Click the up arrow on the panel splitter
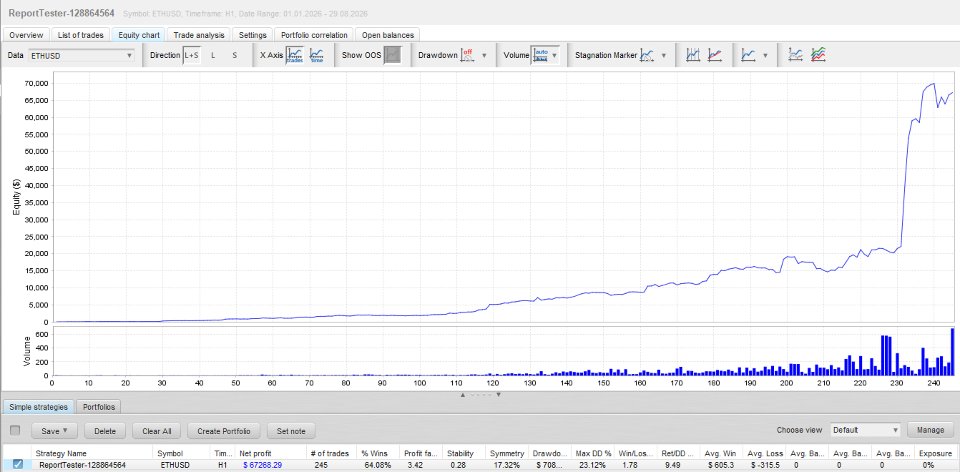This screenshot has height=472, width=960. (463, 395)
